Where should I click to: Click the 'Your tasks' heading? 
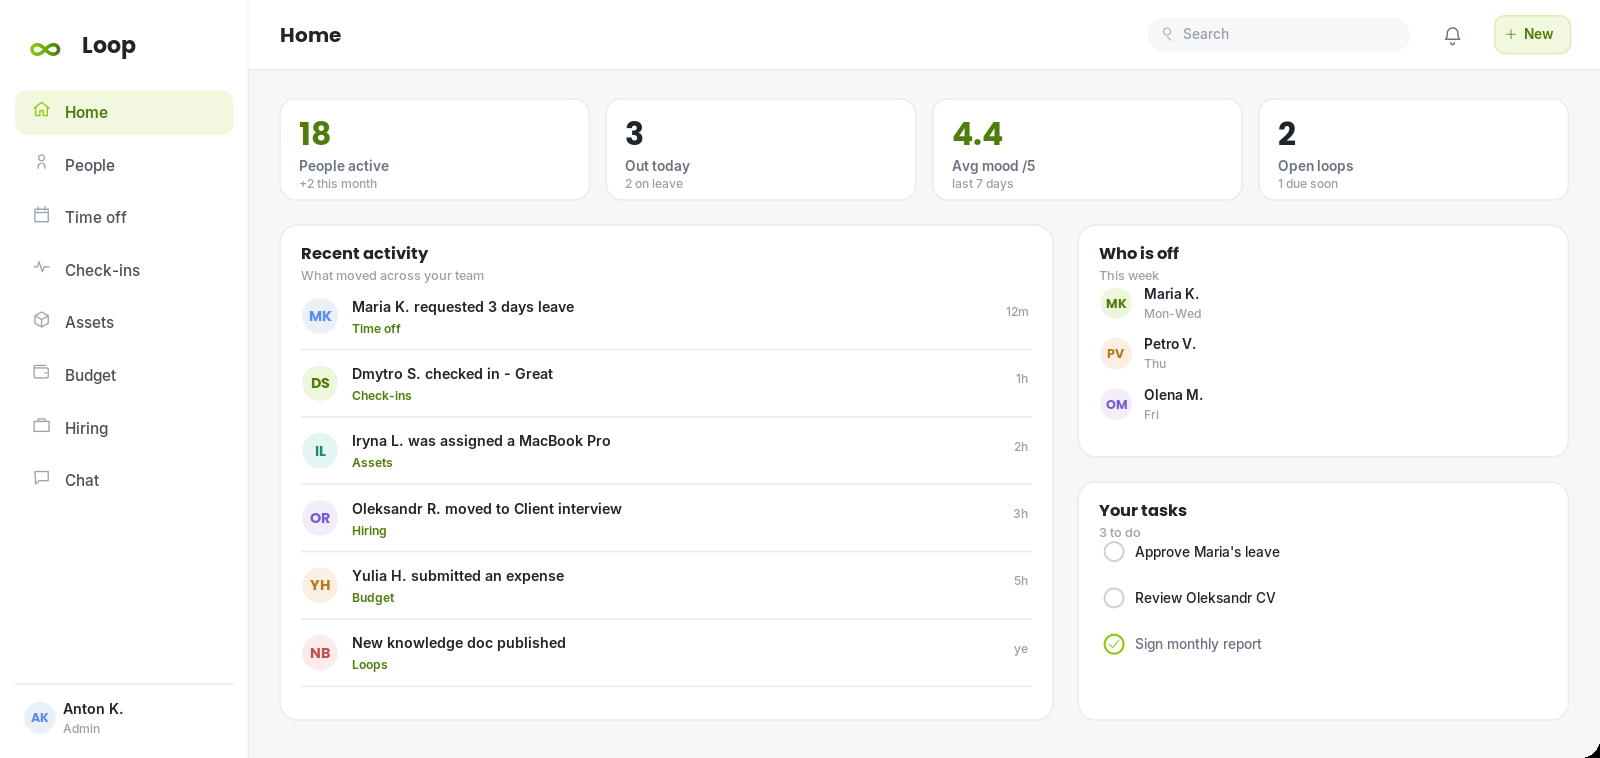click(x=1143, y=511)
